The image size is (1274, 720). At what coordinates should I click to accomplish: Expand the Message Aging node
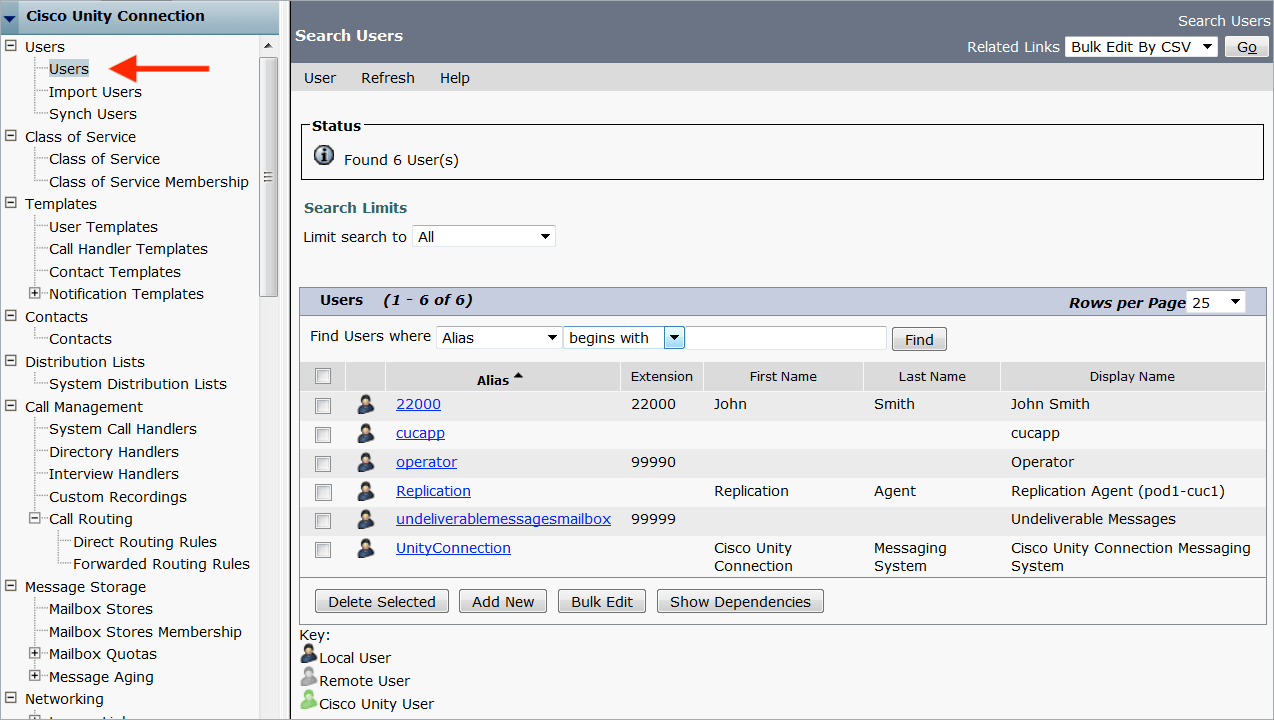point(35,676)
